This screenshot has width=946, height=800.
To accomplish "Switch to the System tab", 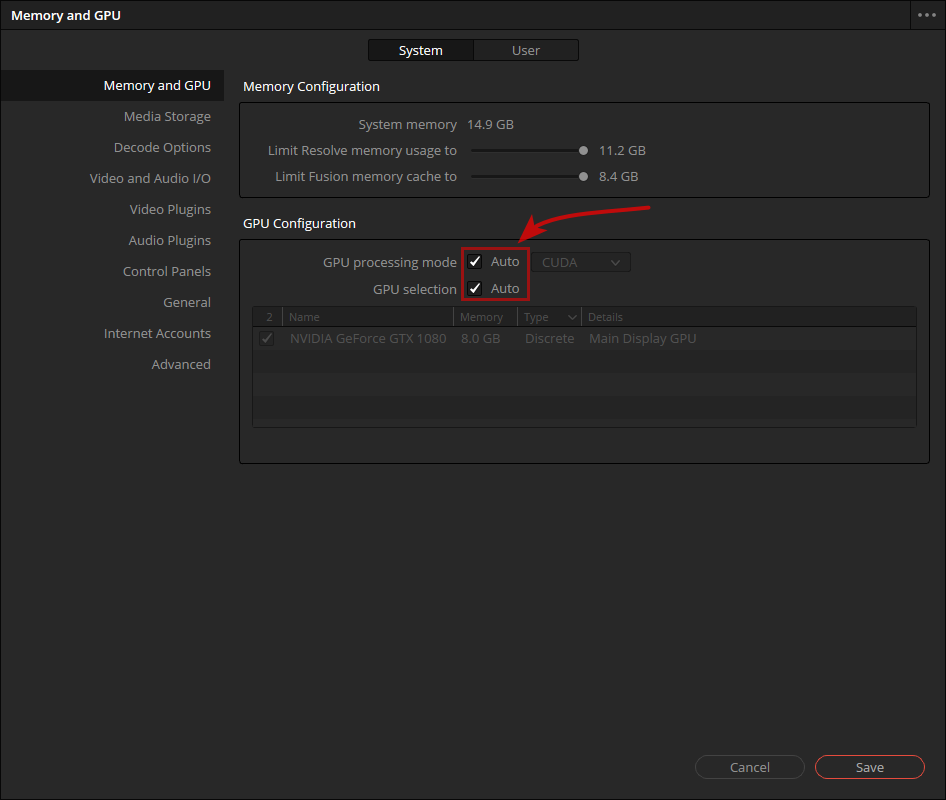I will [x=420, y=50].
